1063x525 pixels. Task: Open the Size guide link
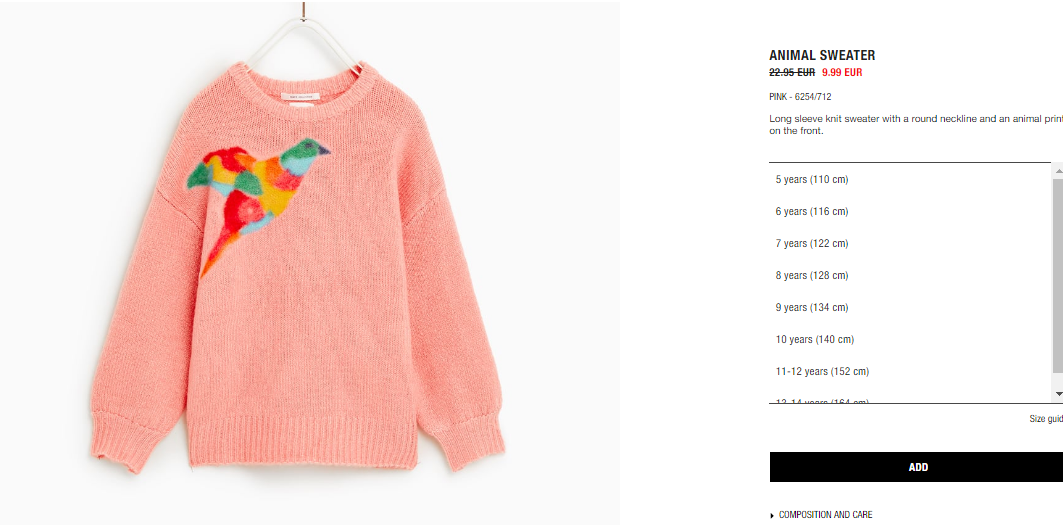pos(1045,419)
